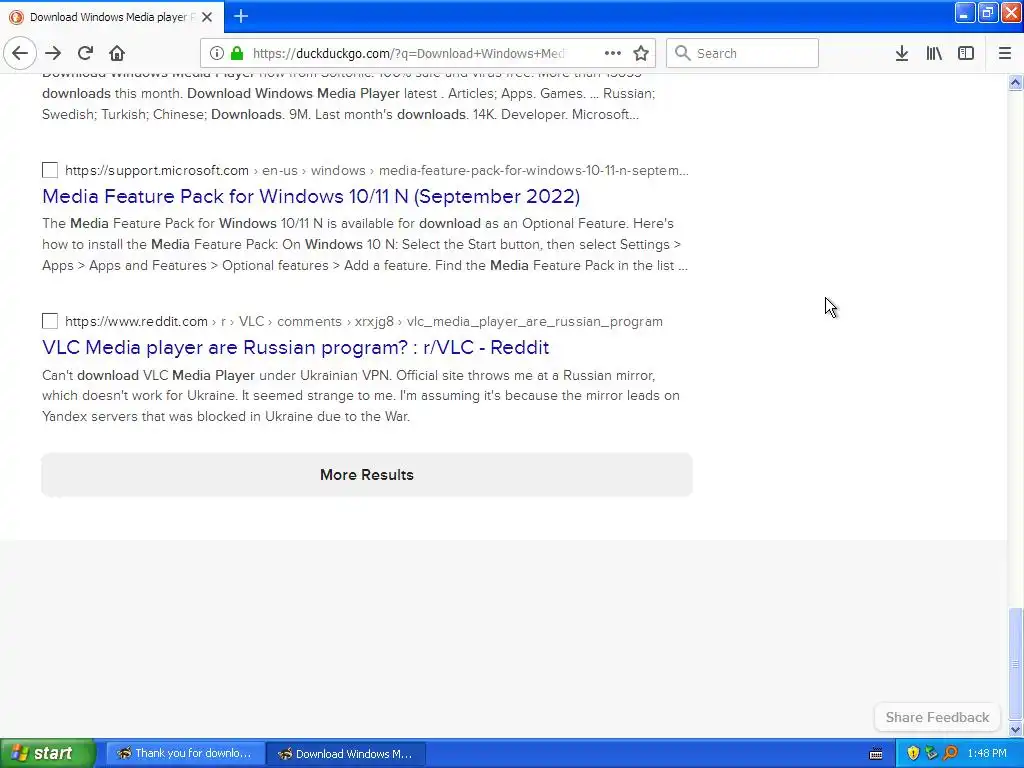This screenshot has height=768, width=1024.
Task: Switch to Download Windows M... taskbar window
Action: [x=347, y=753]
